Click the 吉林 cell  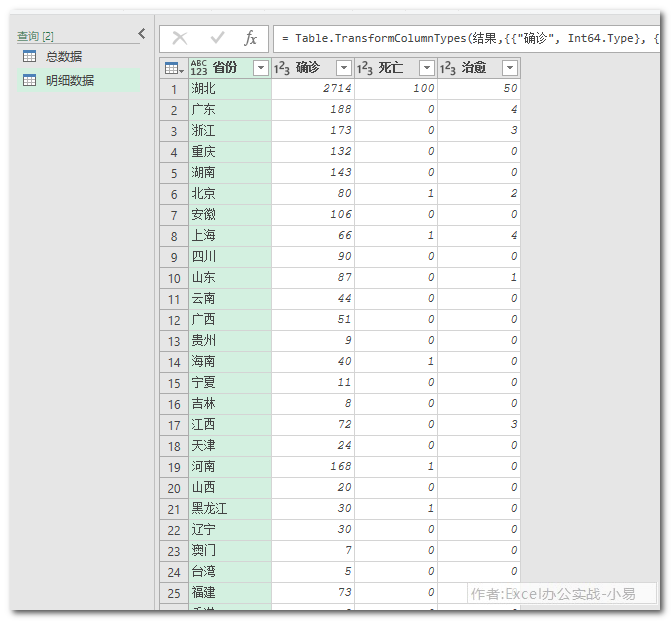230,403
